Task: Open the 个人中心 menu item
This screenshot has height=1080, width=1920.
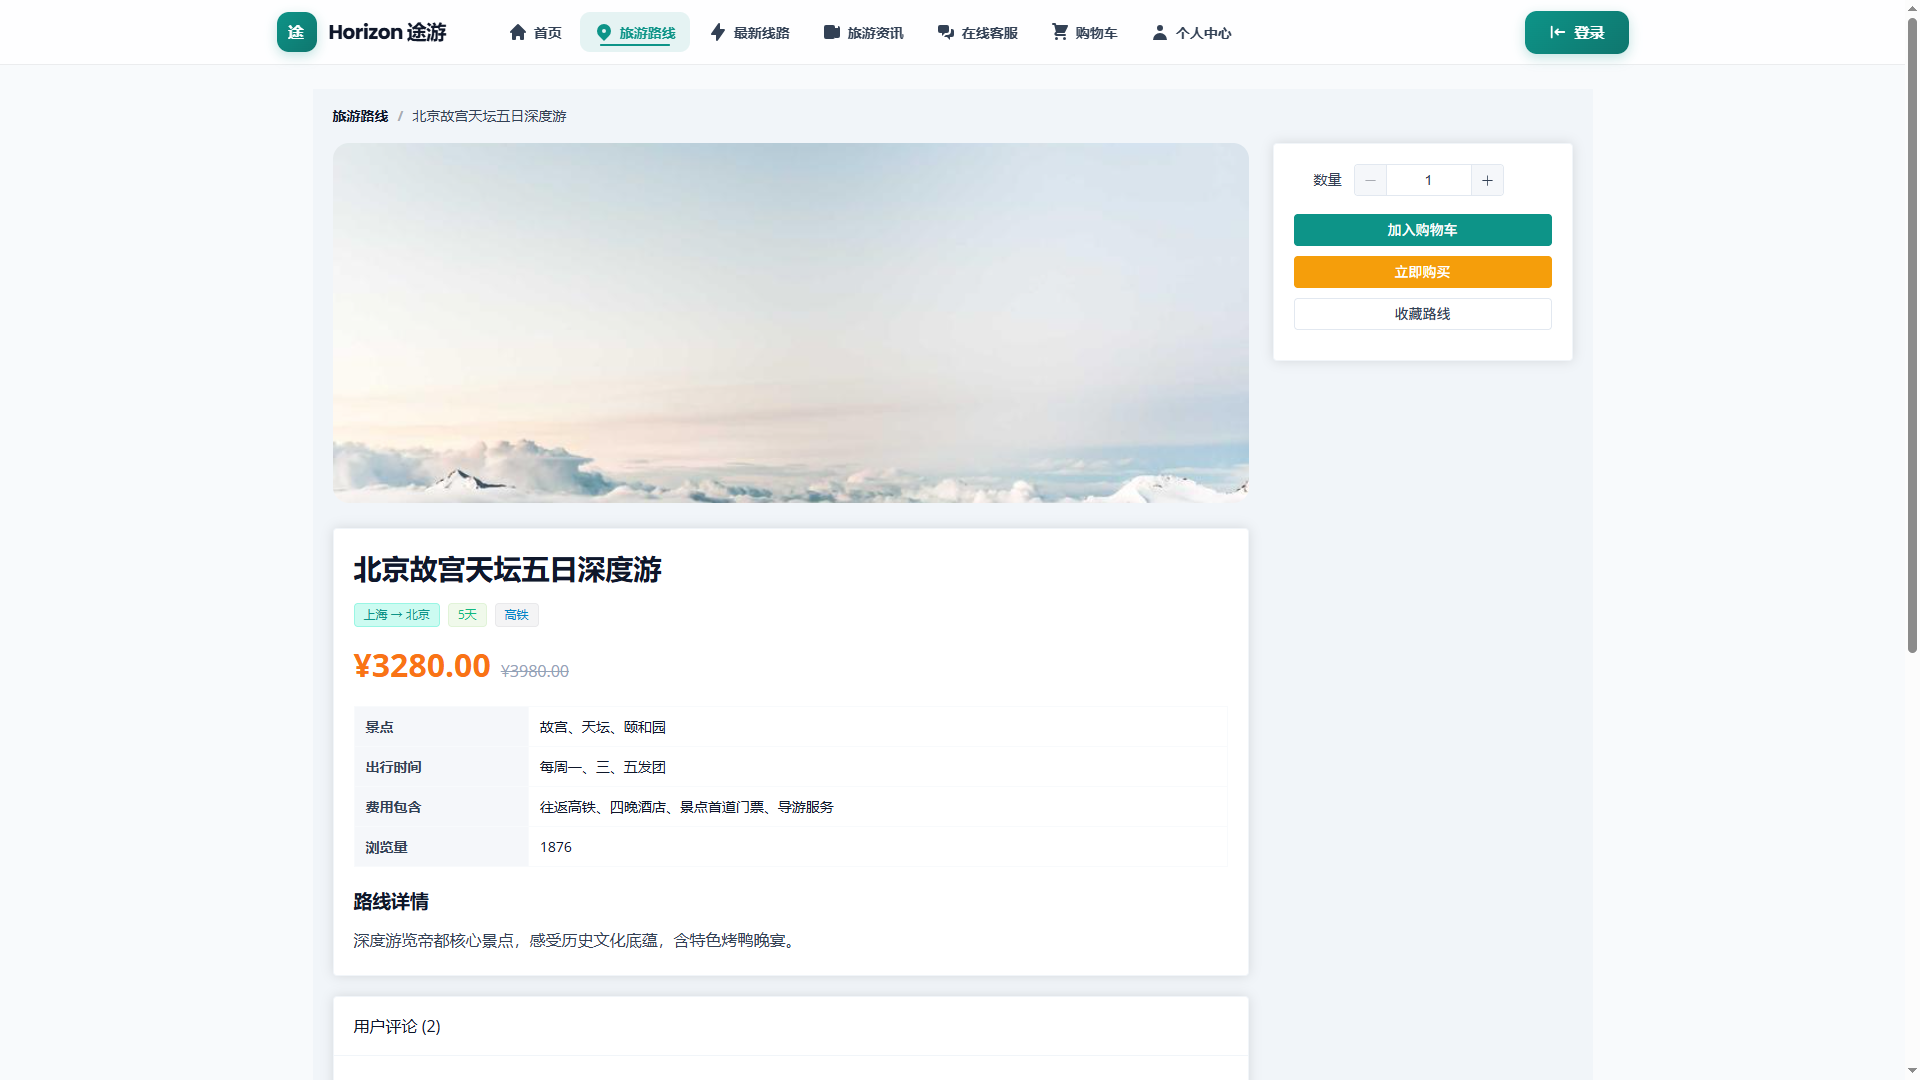Action: (x=1191, y=32)
